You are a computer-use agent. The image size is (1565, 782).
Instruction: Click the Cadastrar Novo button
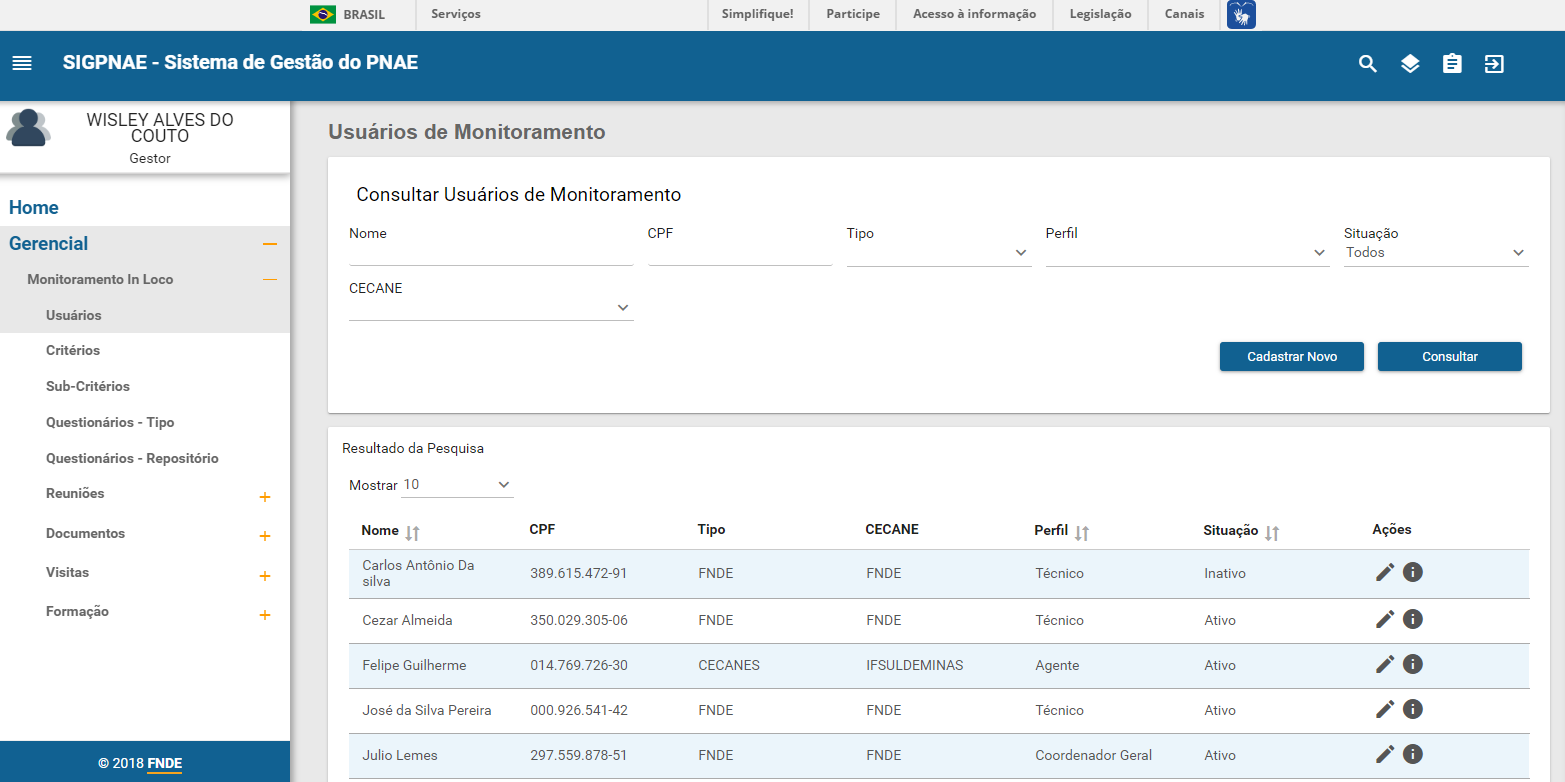pyautogui.click(x=1291, y=357)
